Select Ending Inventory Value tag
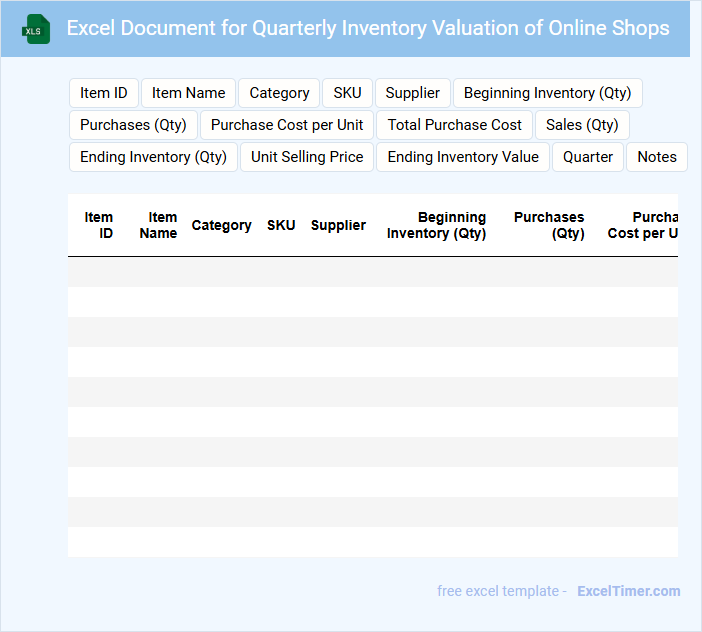Image resolution: width=702 pixels, height=632 pixels. 463,157
